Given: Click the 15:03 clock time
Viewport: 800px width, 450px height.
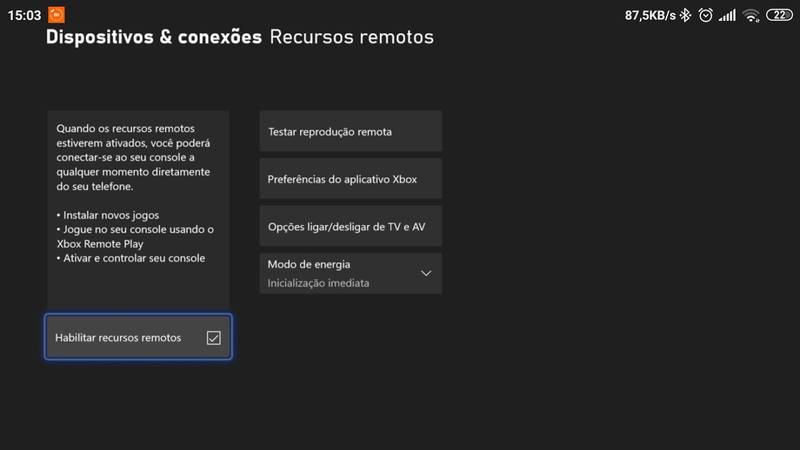Looking at the screenshot, I should pos(24,15).
